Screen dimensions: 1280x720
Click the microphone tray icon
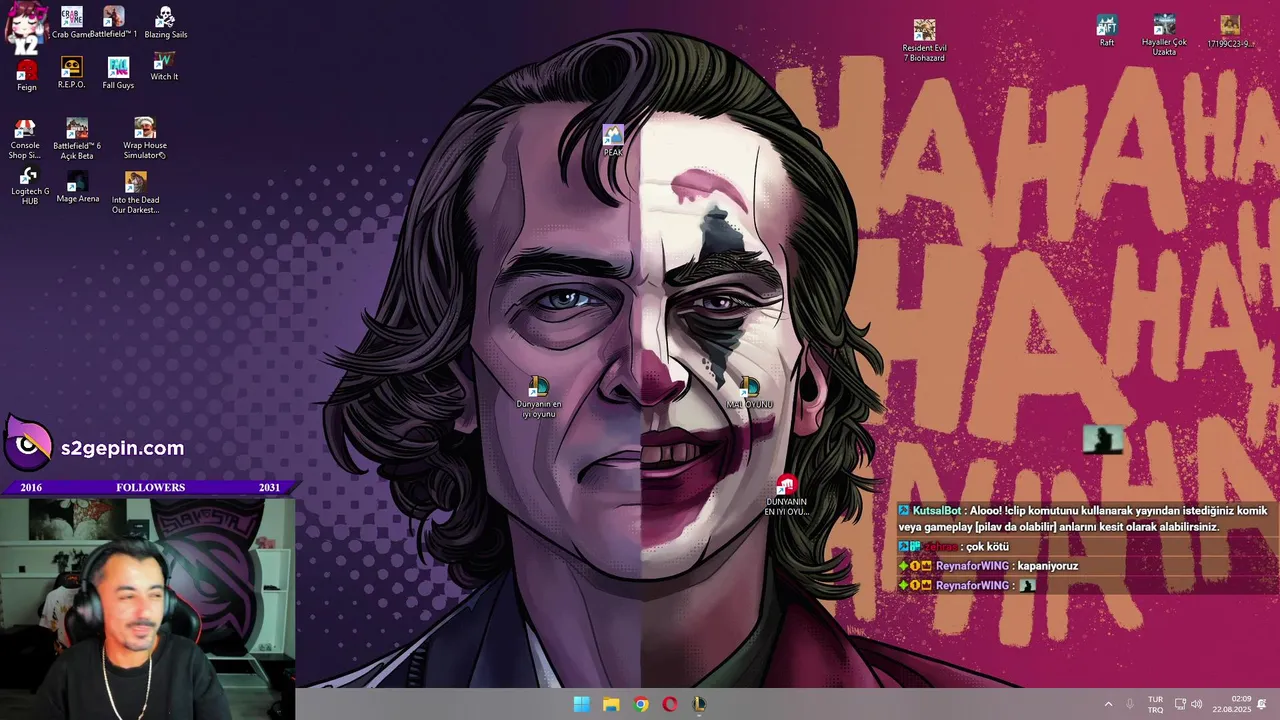coord(1131,704)
